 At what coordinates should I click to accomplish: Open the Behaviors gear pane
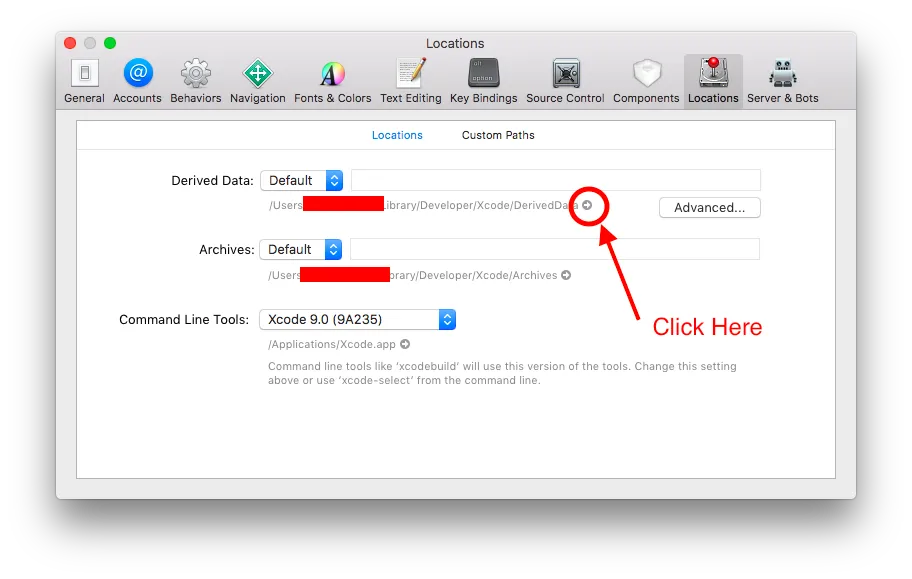pos(195,81)
